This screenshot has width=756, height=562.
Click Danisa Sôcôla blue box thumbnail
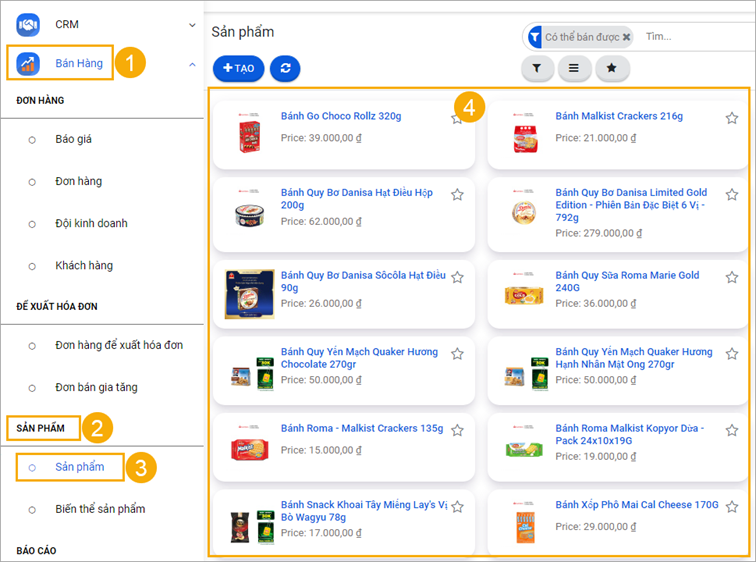pos(249,294)
